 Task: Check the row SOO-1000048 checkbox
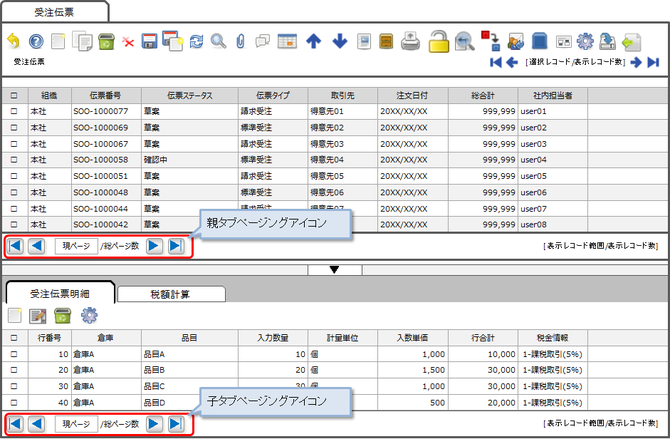click(14, 192)
